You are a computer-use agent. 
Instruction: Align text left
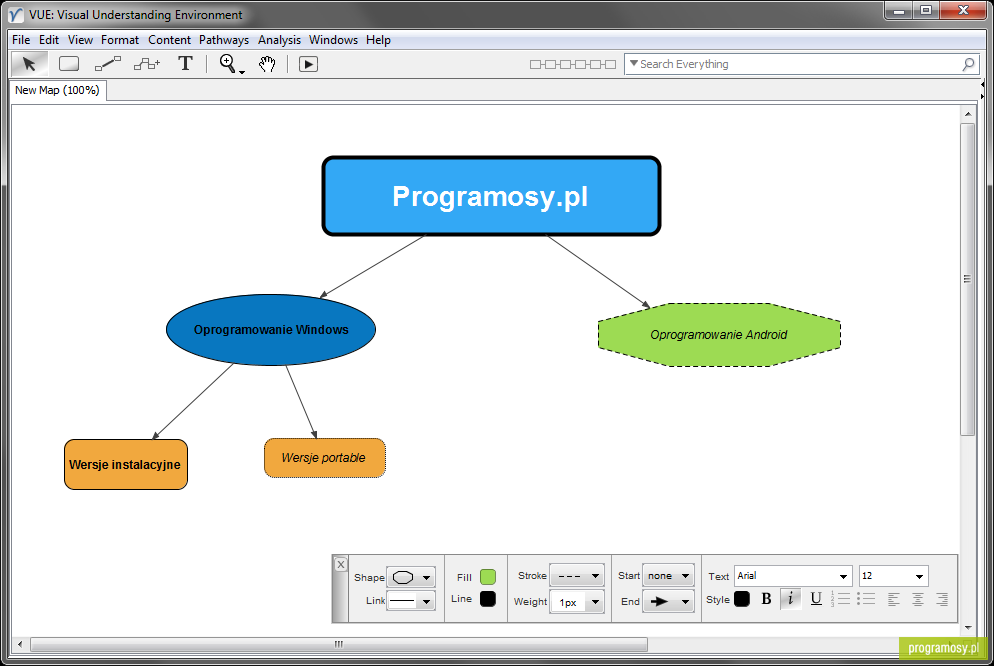pyautogui.click(x=894, y=599)
